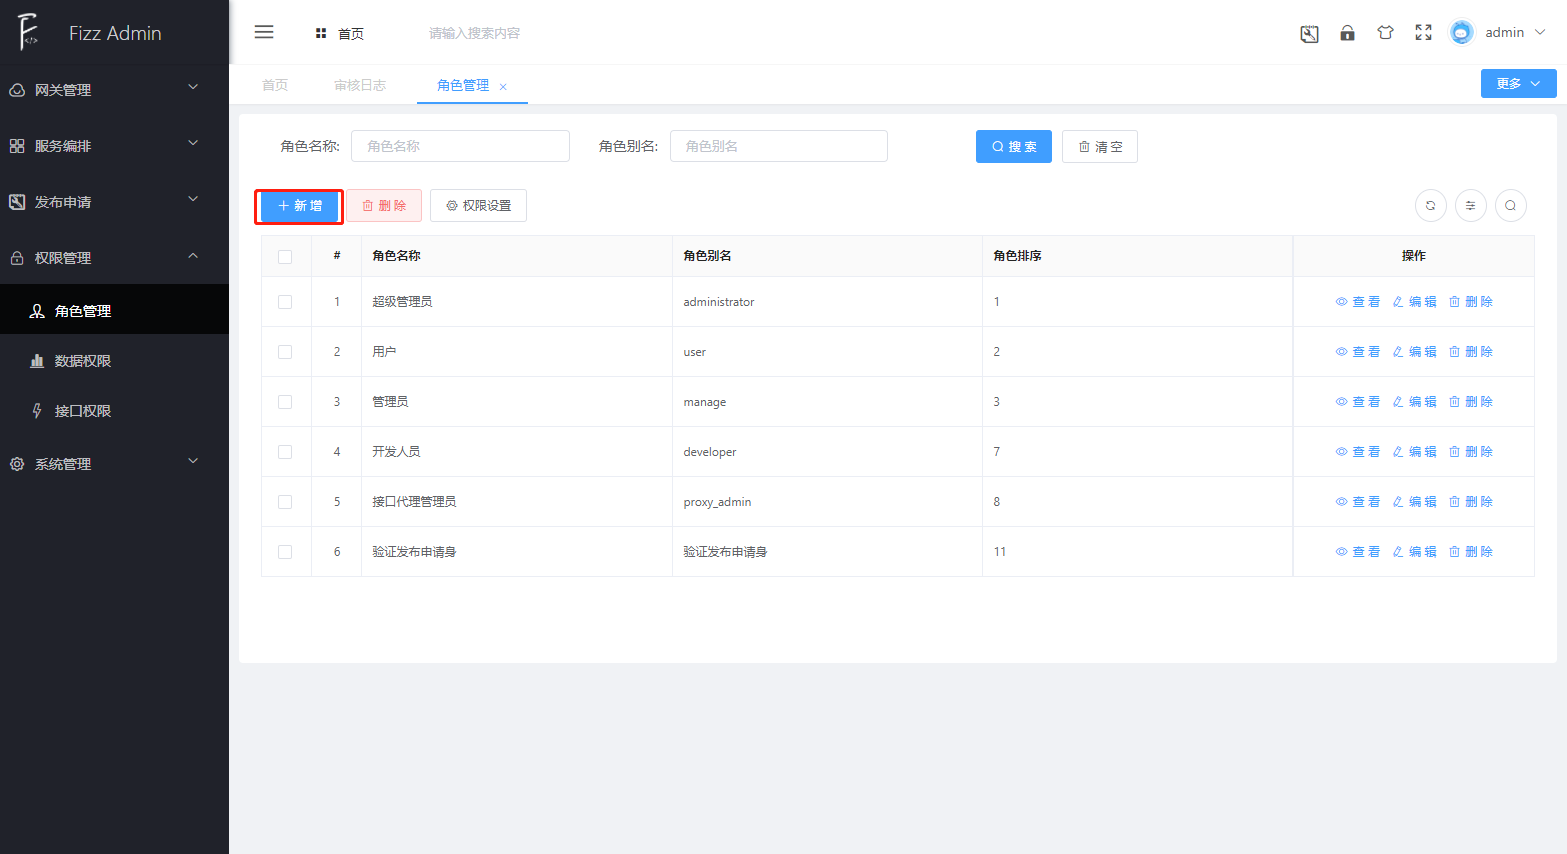Open the admin user dropdown arrow
The image size is (1567, 854).
tap(1540, 33)
